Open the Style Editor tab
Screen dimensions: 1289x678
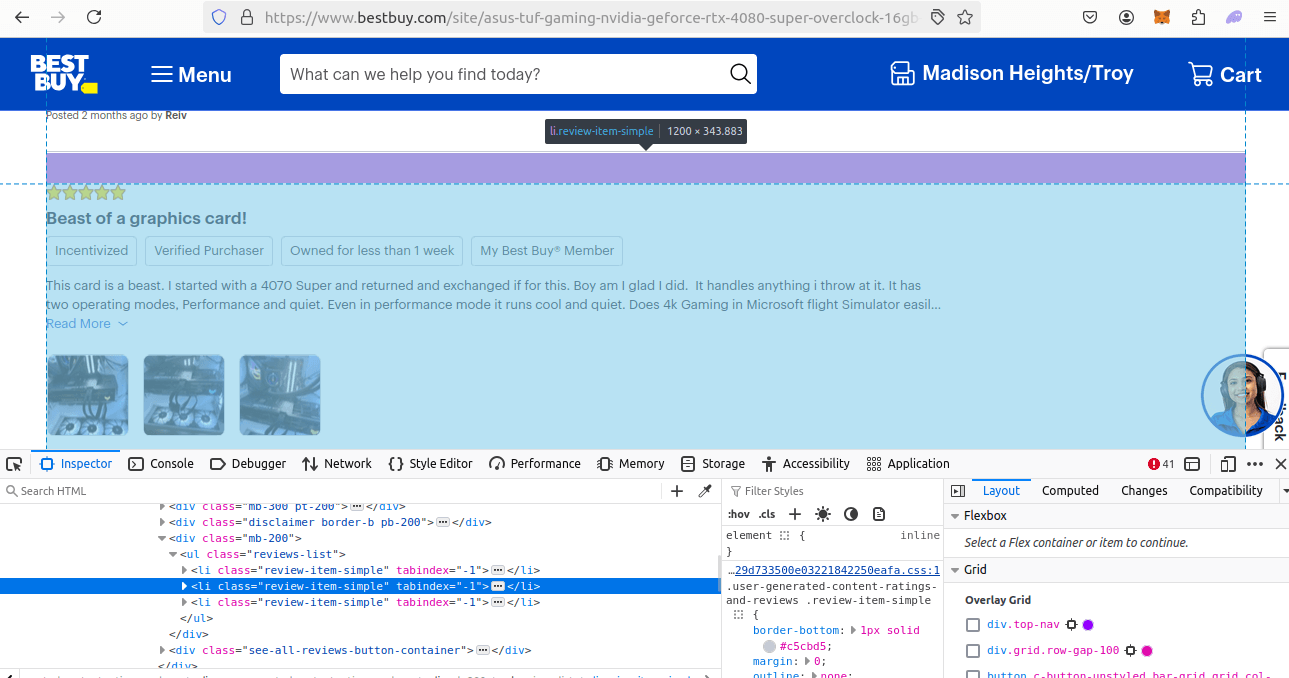(x=430, y=464)
